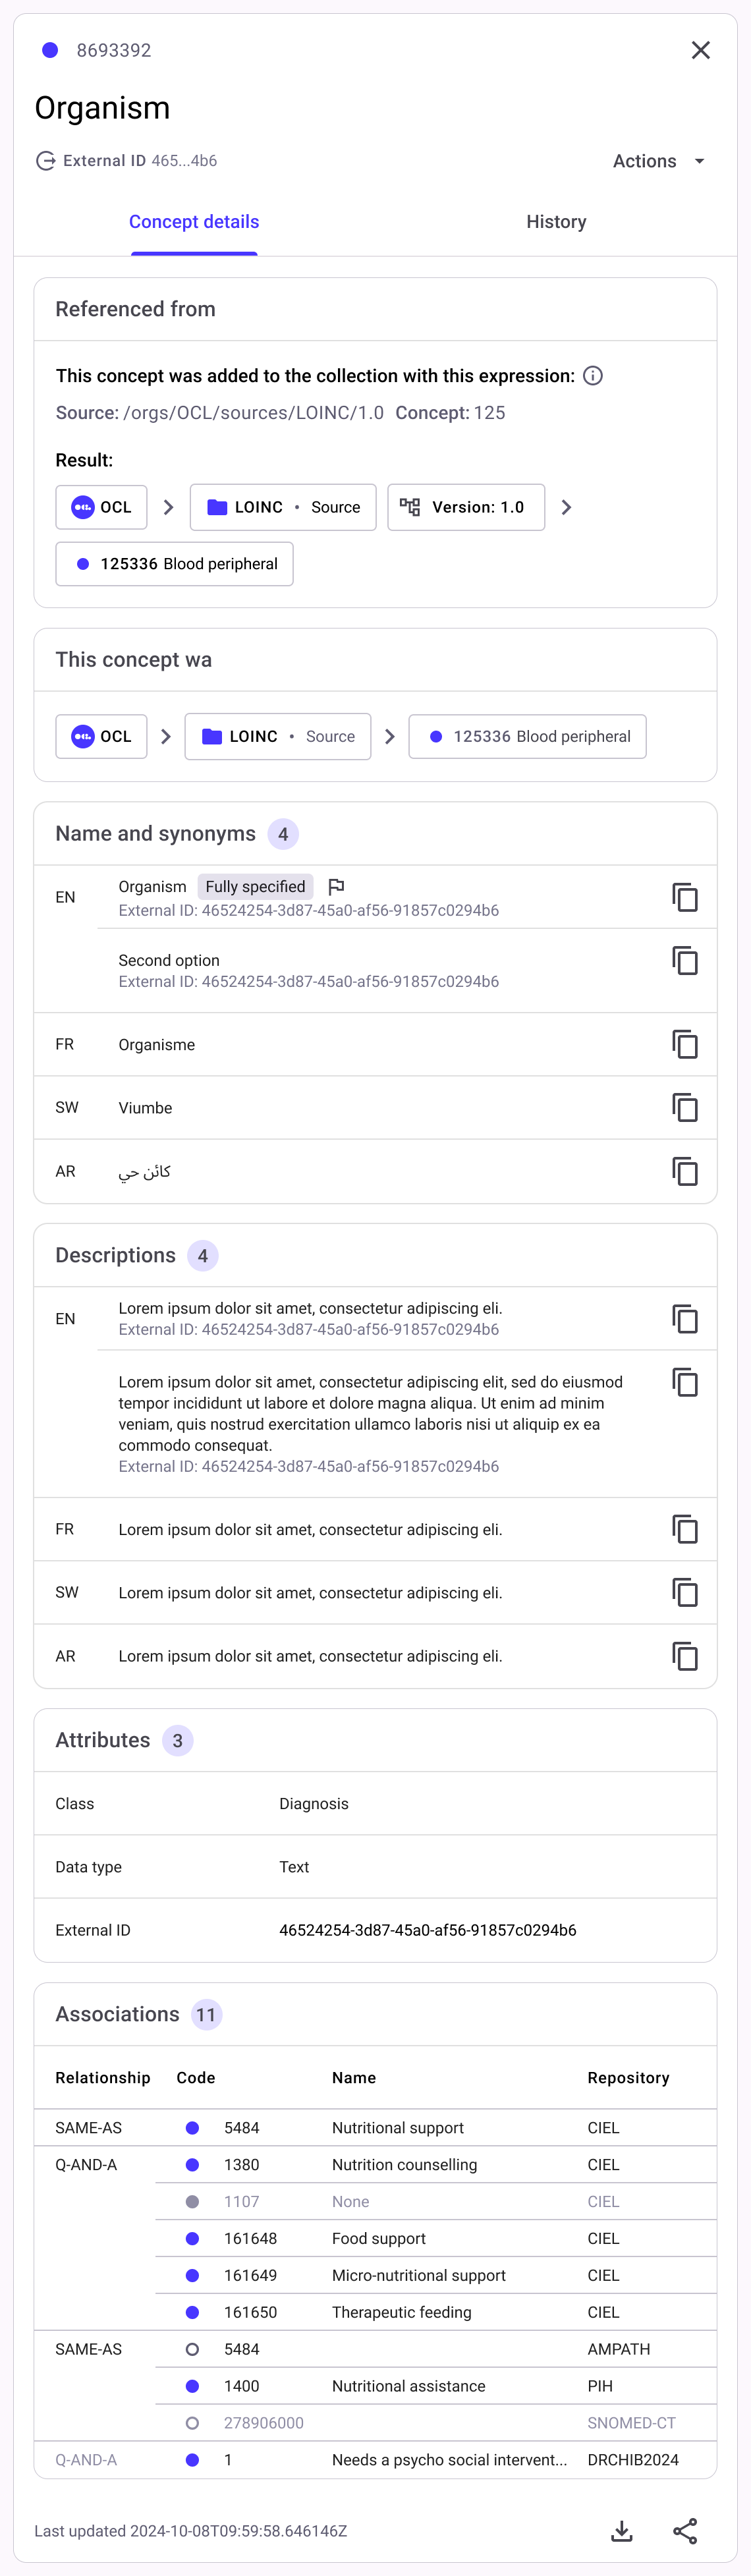The height and width of the screenshot is (2576, 751).
Task: Expand the chevron after Version: 1.0
Action: click(567, 507)
